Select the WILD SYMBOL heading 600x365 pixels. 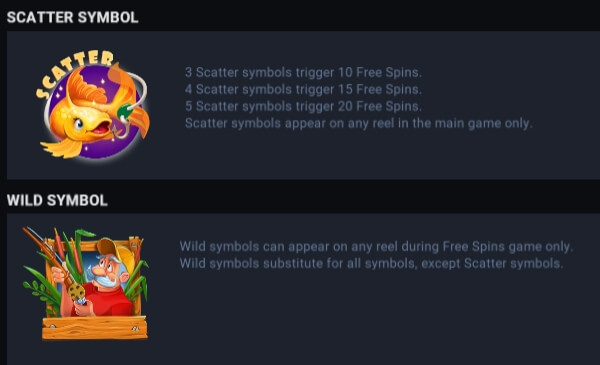coord(57,200)
